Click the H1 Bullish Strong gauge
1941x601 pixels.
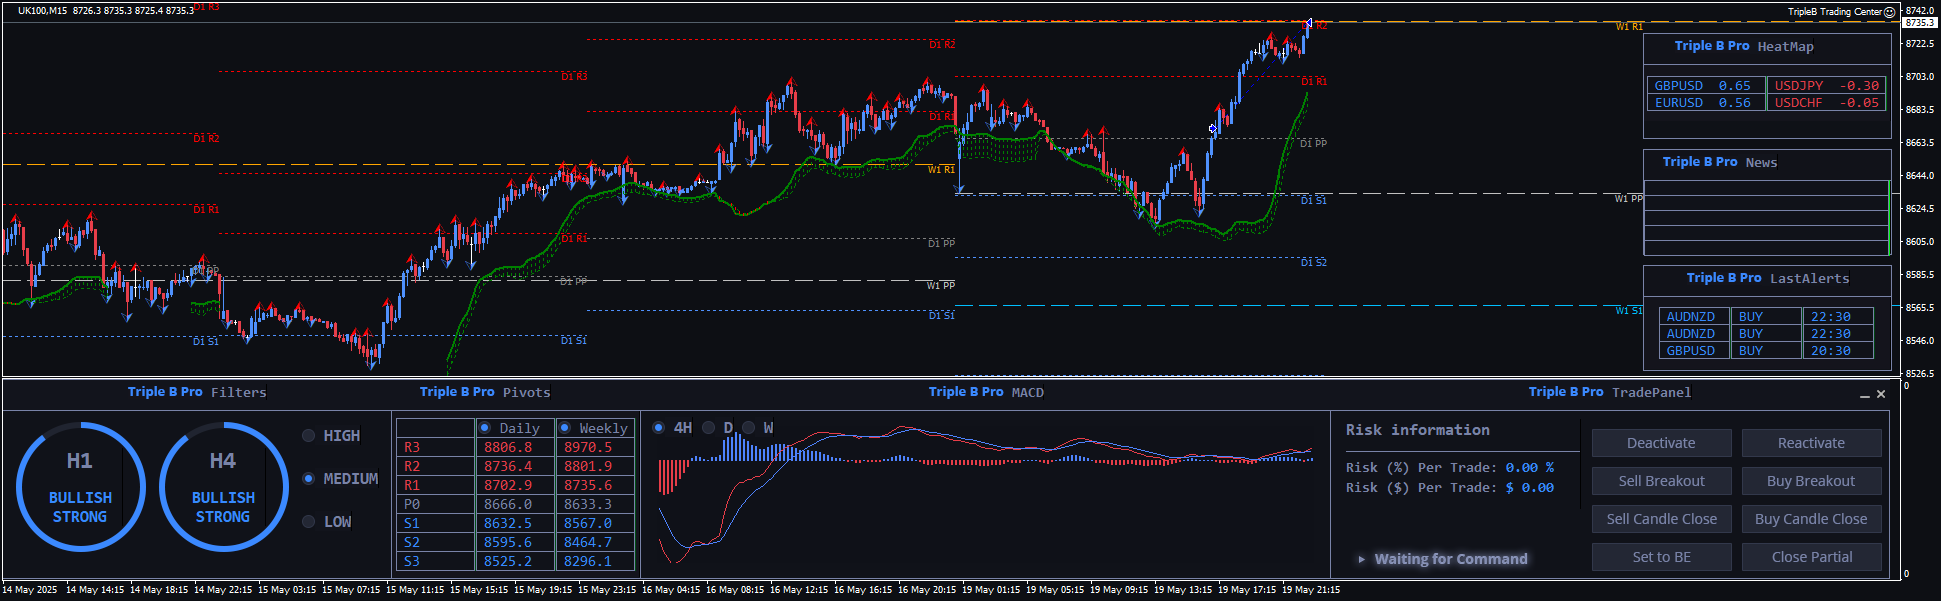(x=80, y=487)
